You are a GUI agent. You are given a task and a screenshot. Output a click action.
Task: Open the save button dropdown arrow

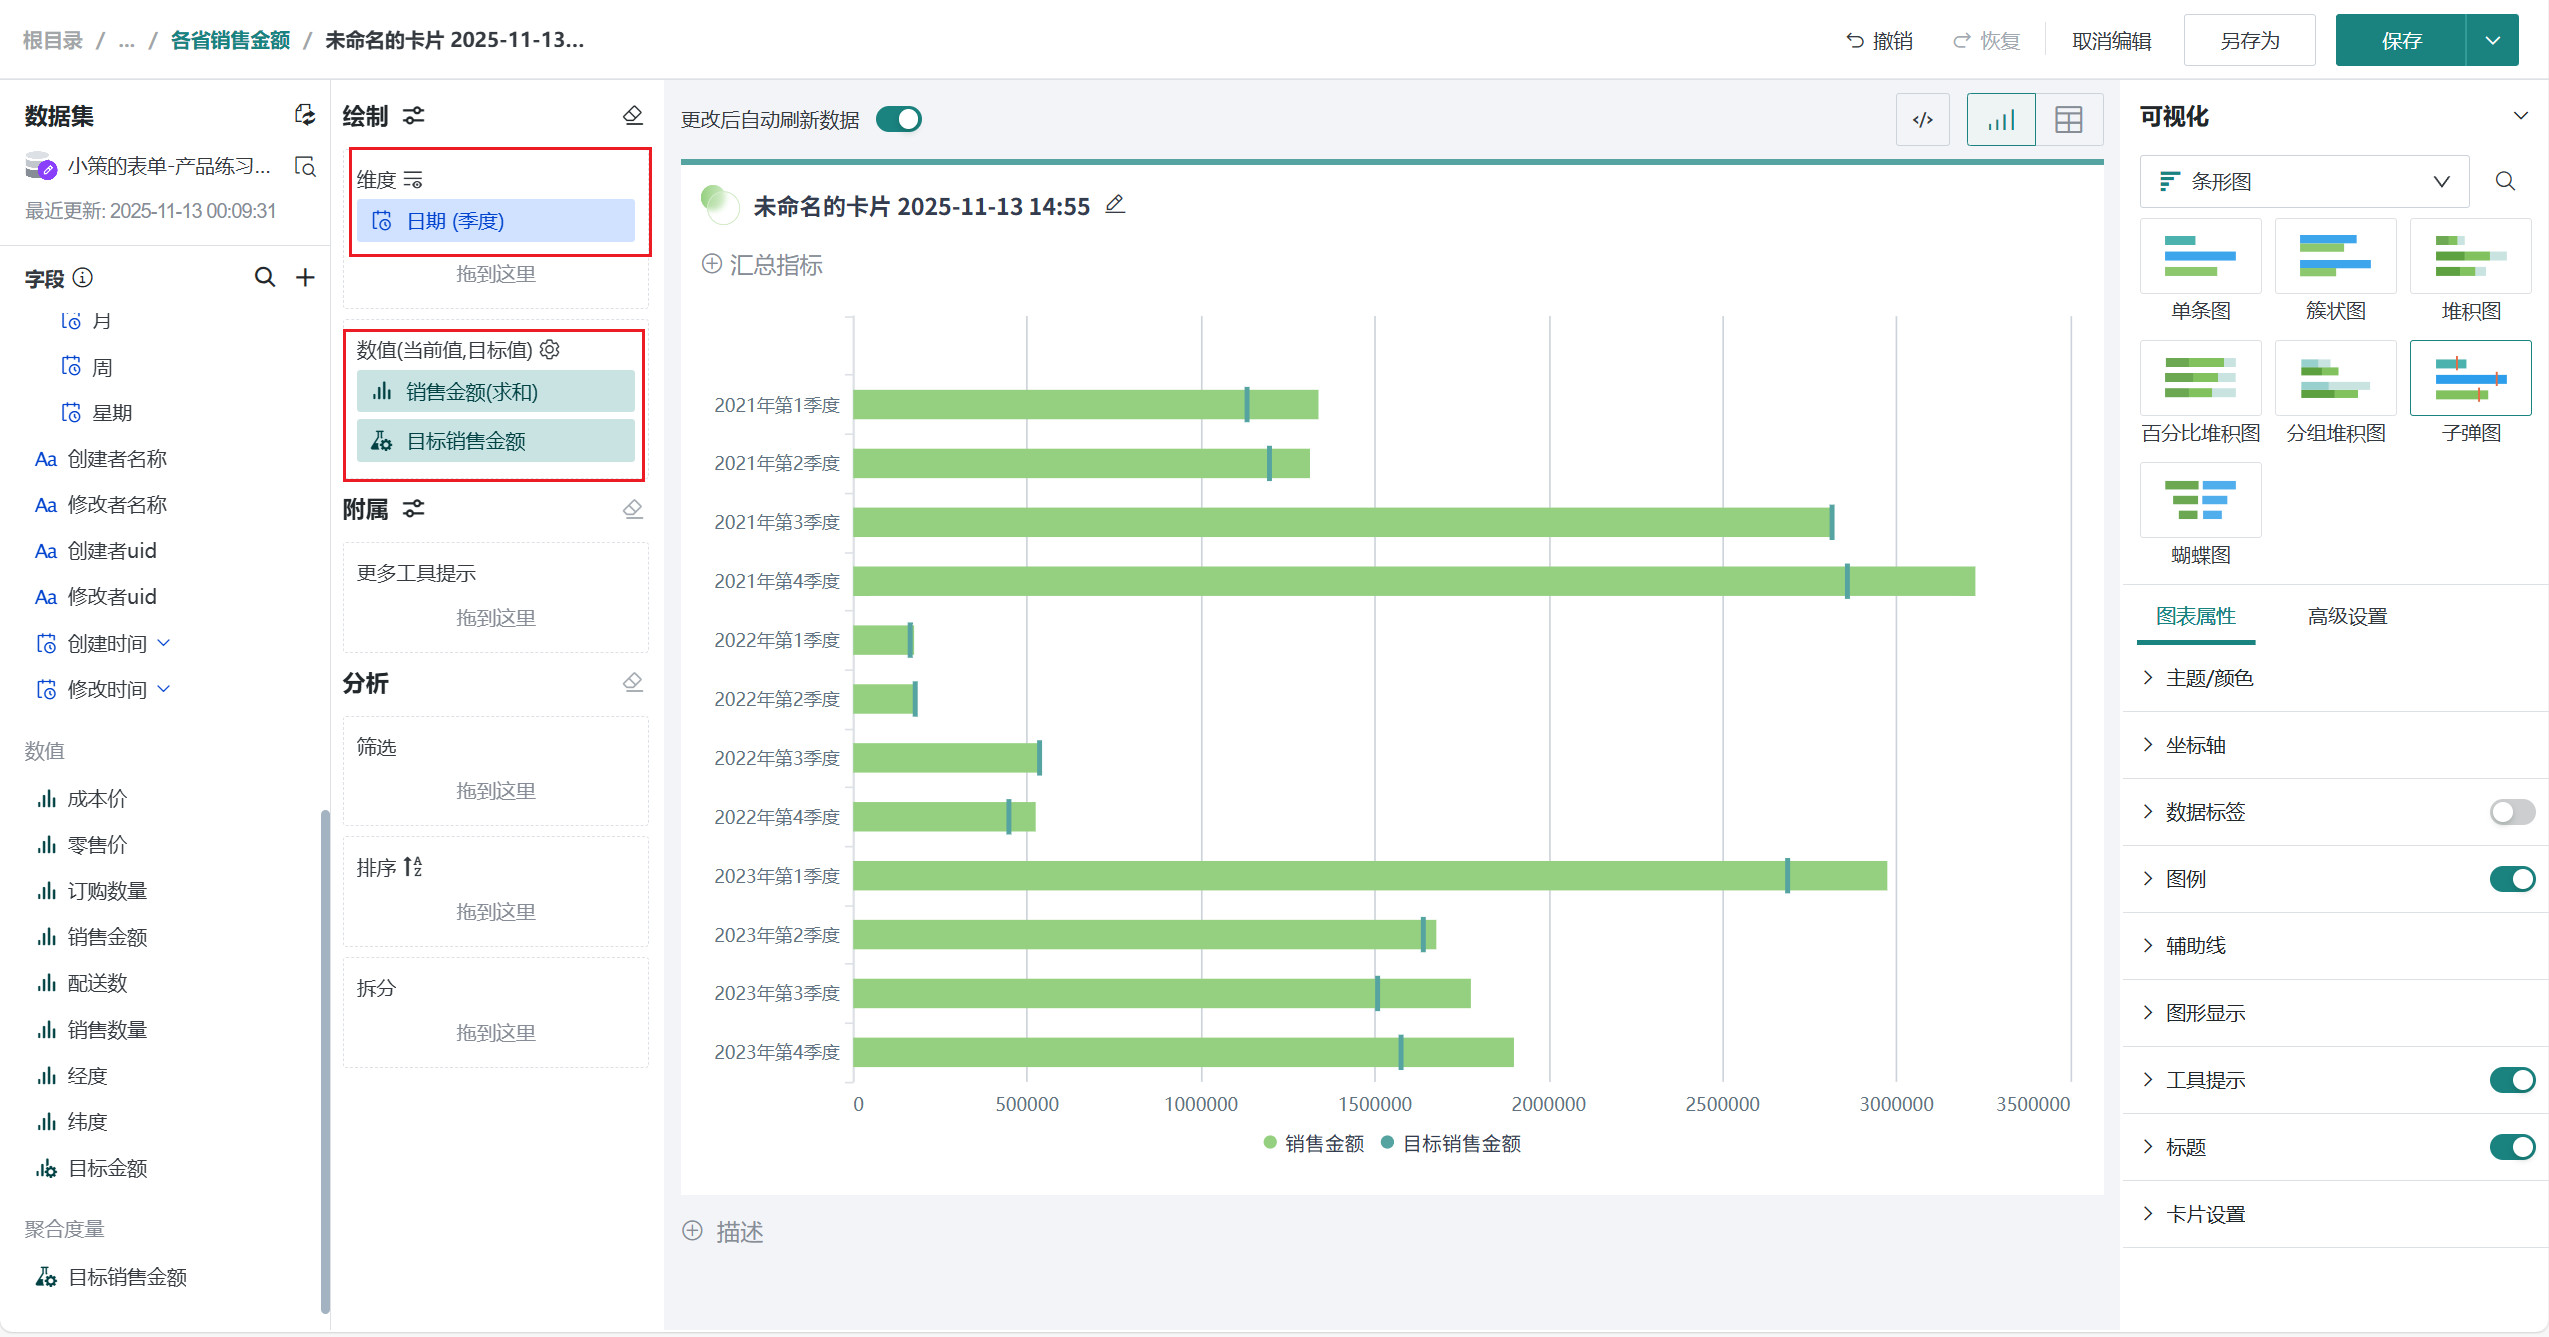tap(2492, 41)
